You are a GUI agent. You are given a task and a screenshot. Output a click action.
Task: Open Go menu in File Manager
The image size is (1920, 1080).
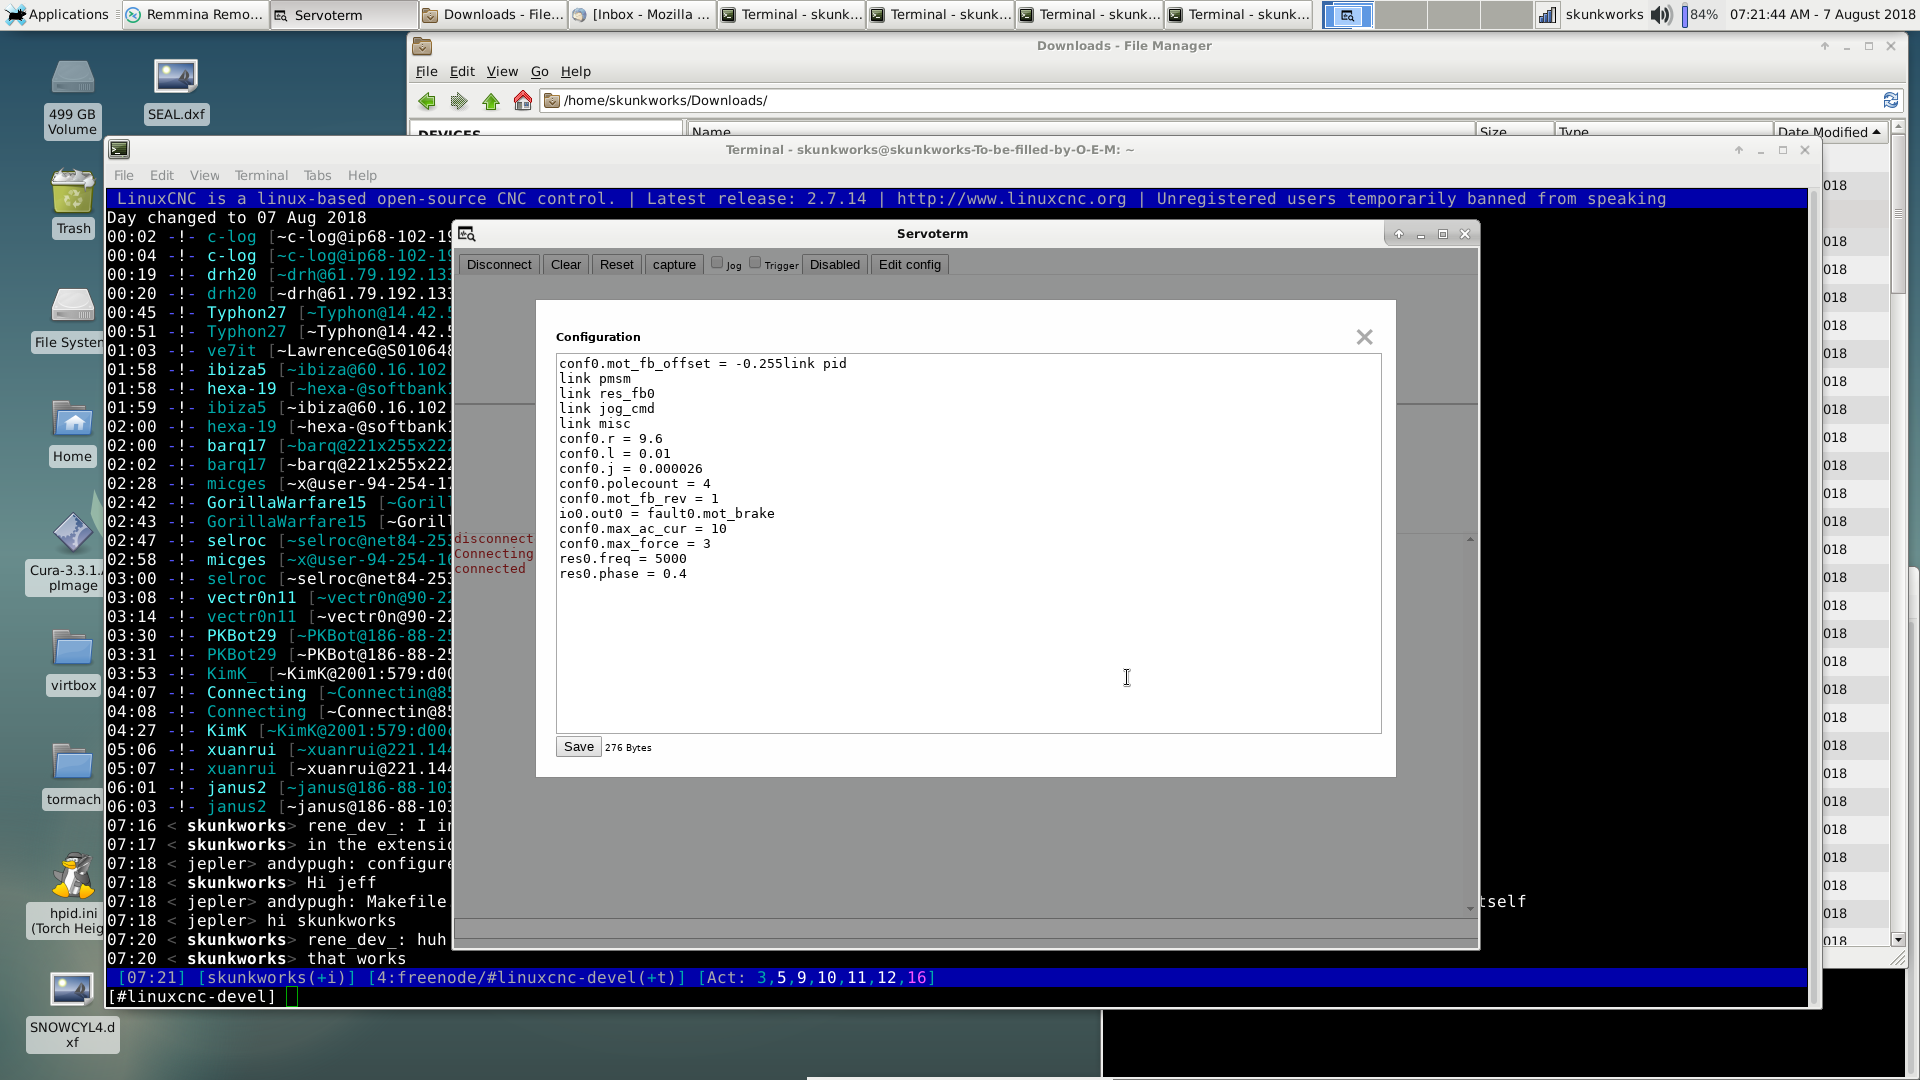539,71
